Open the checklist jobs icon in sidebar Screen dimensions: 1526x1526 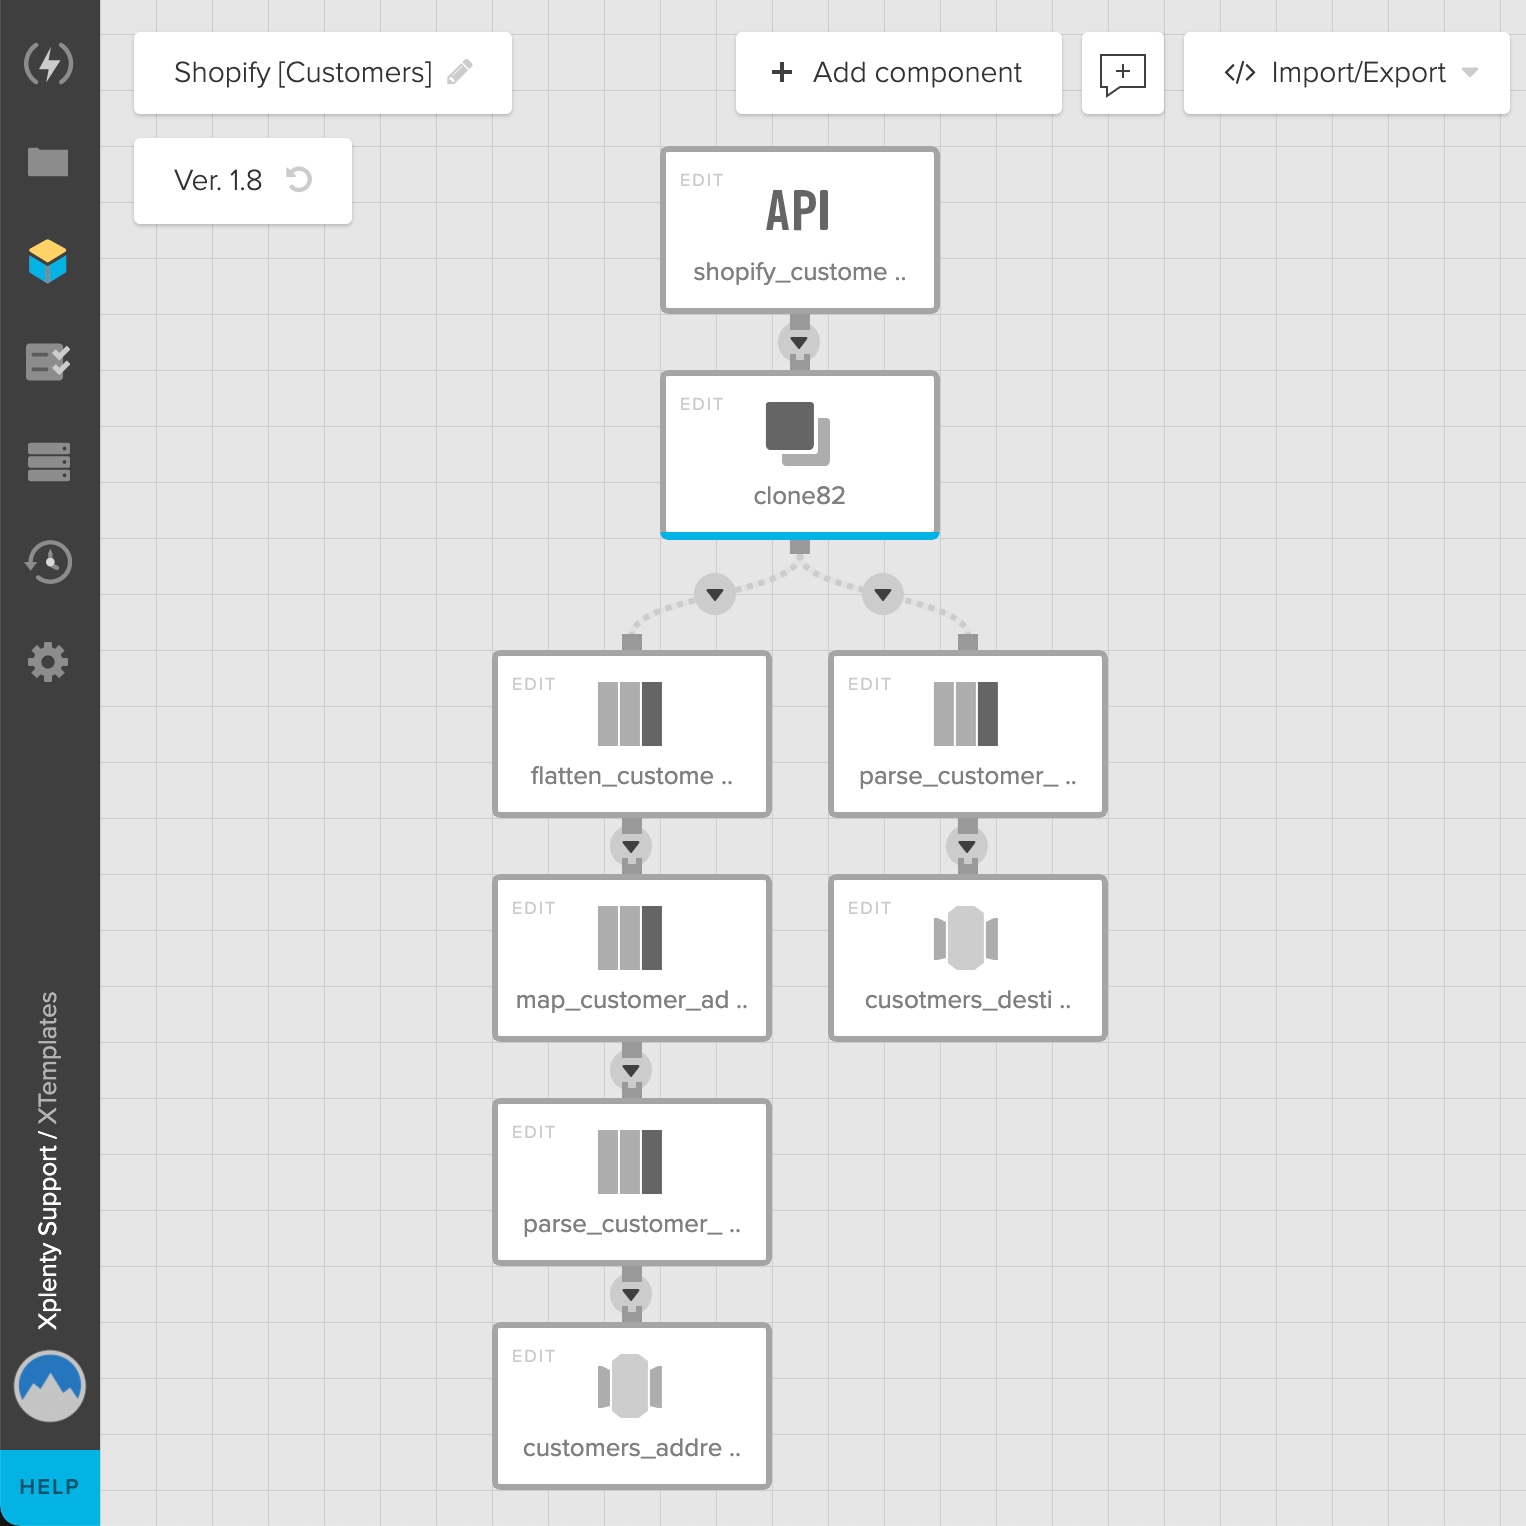pyautogui.click(x=48, y=362)
